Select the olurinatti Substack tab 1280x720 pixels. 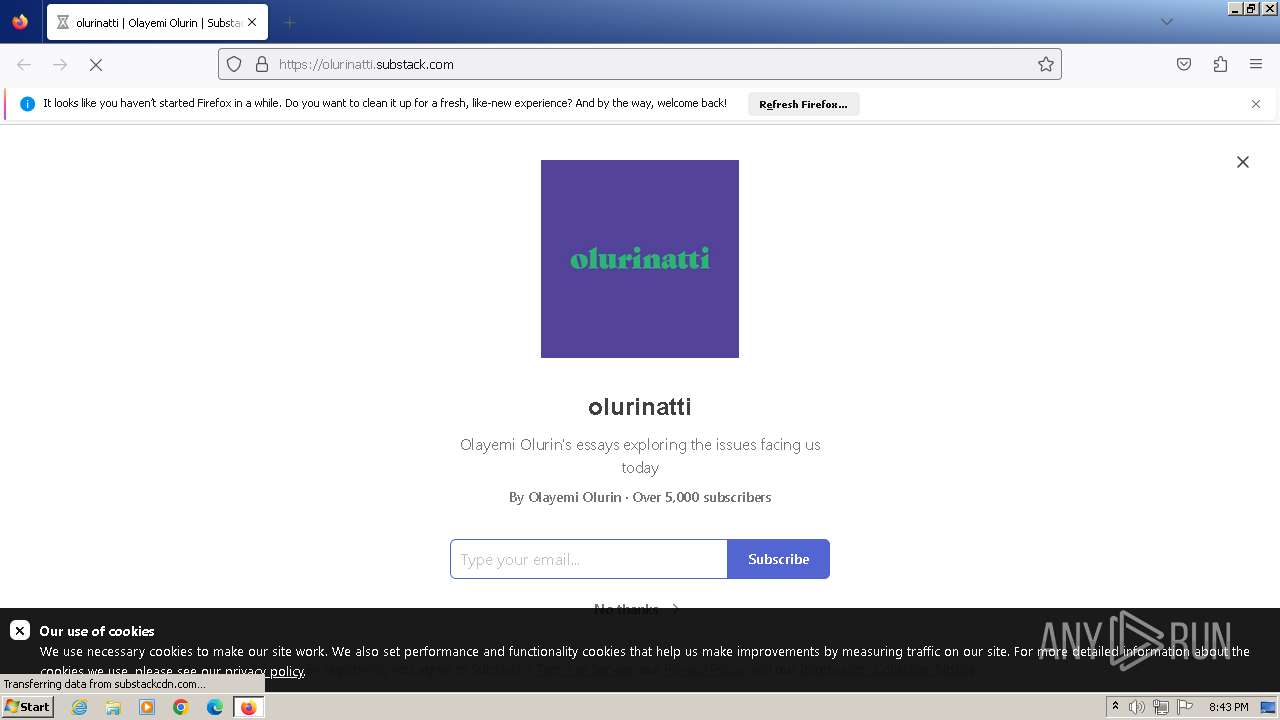click(x=157, y=22)
